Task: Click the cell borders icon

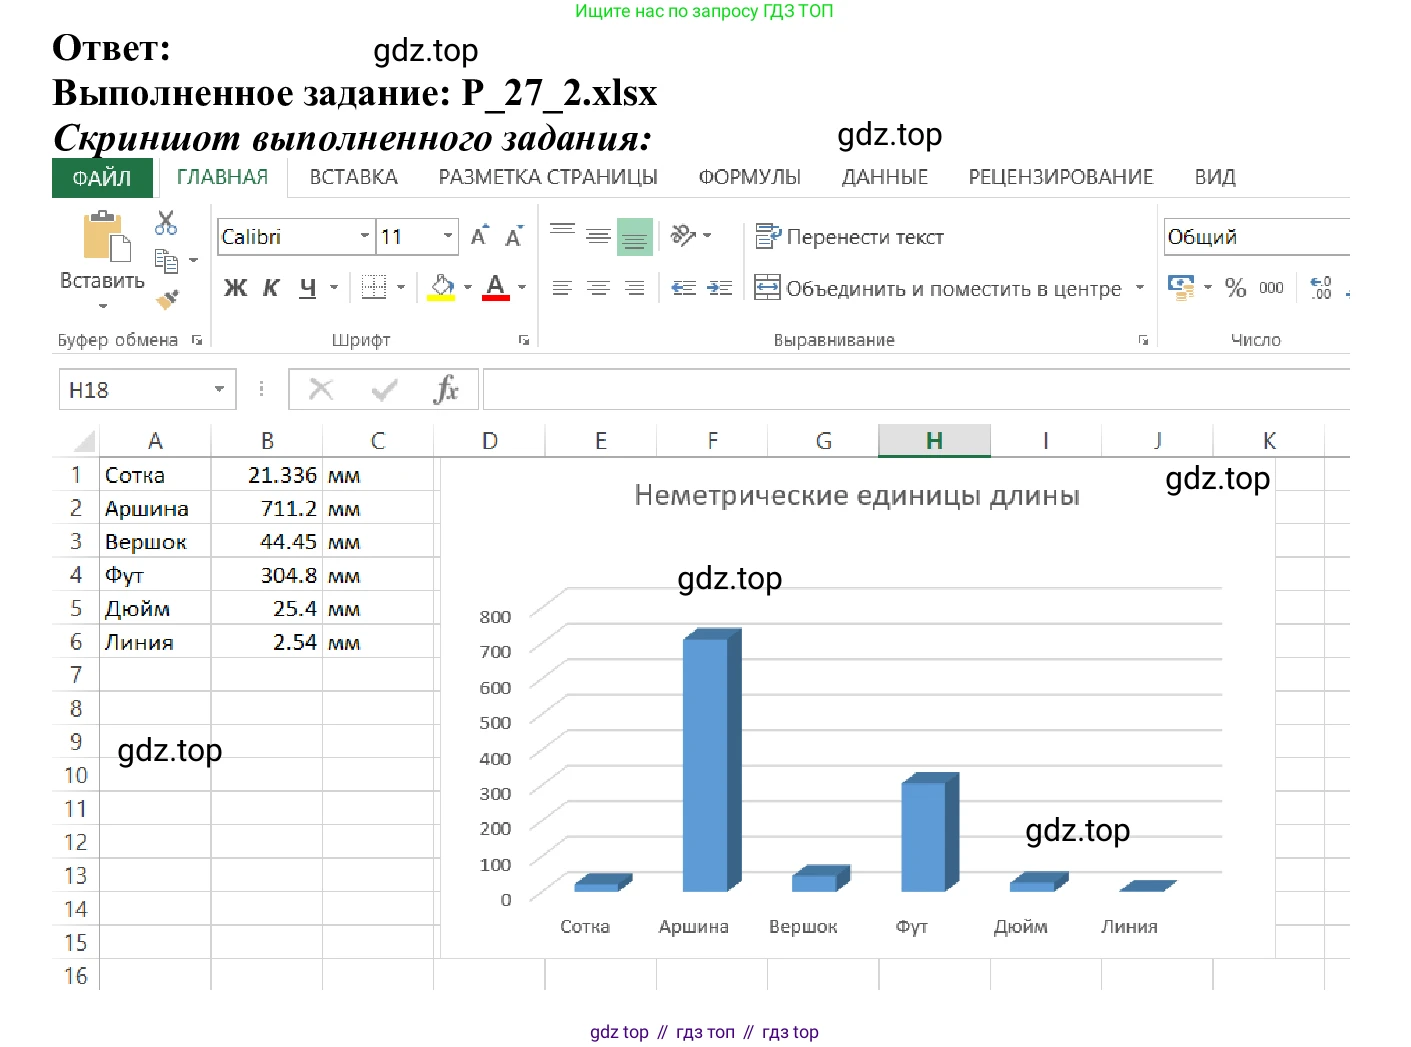Action: pyautogui.click(x=374, y=288)
